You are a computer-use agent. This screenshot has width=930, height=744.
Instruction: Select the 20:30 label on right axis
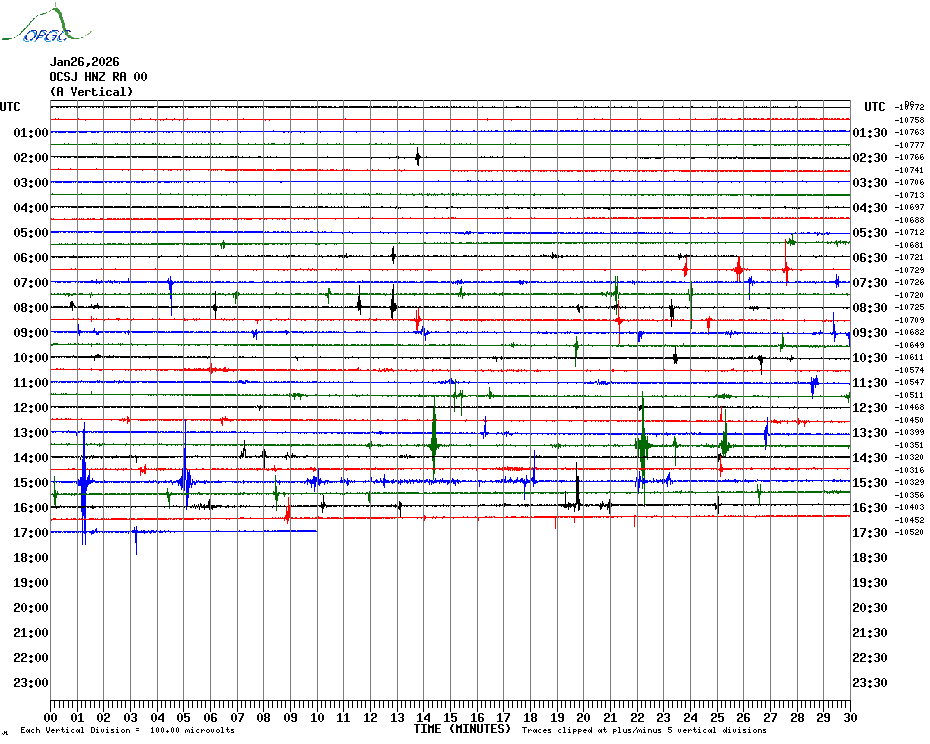click(x=868, y=608)
